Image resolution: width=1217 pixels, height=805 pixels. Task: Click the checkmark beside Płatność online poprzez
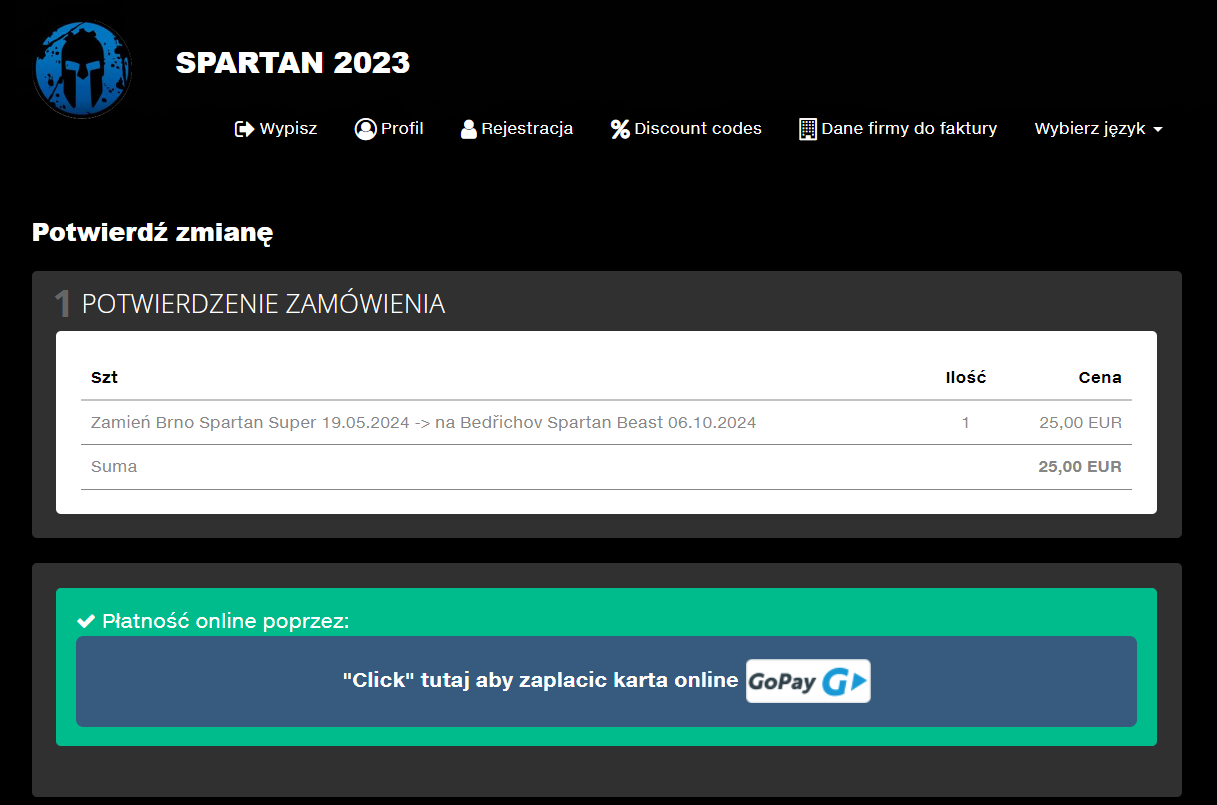click(x=86, y=622)
